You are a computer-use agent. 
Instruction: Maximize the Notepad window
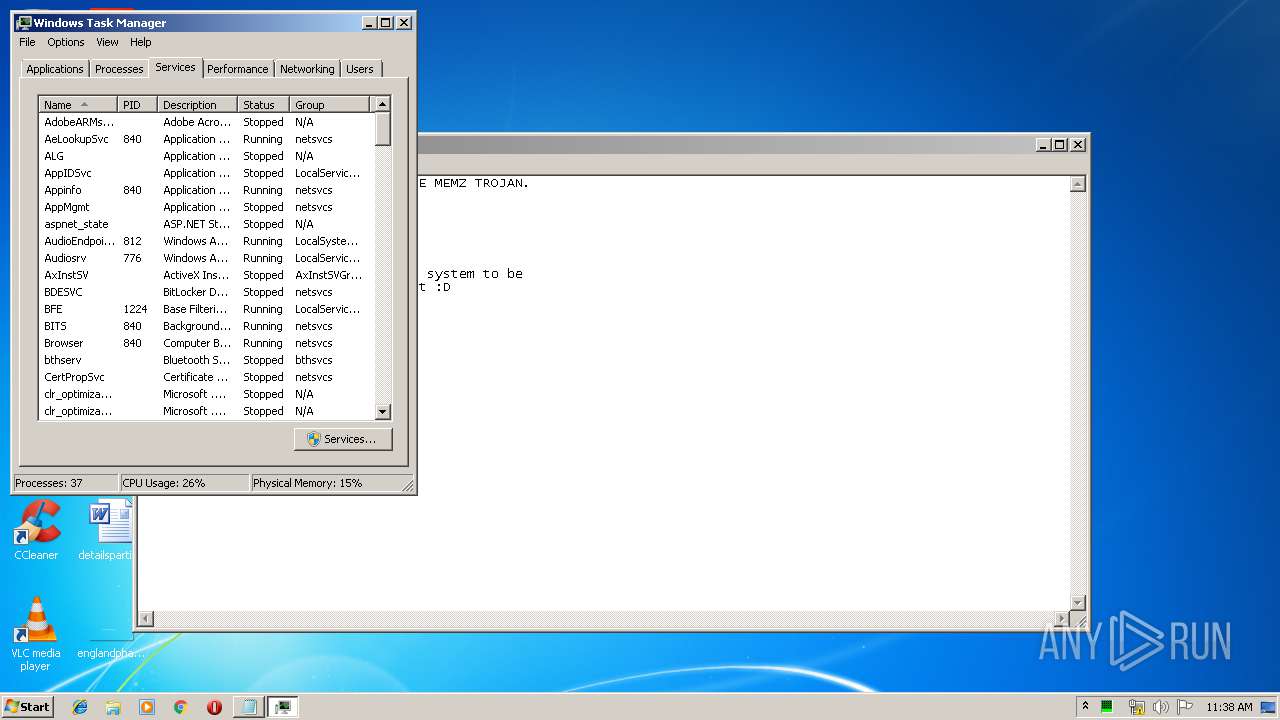[x=1060, y=144]
